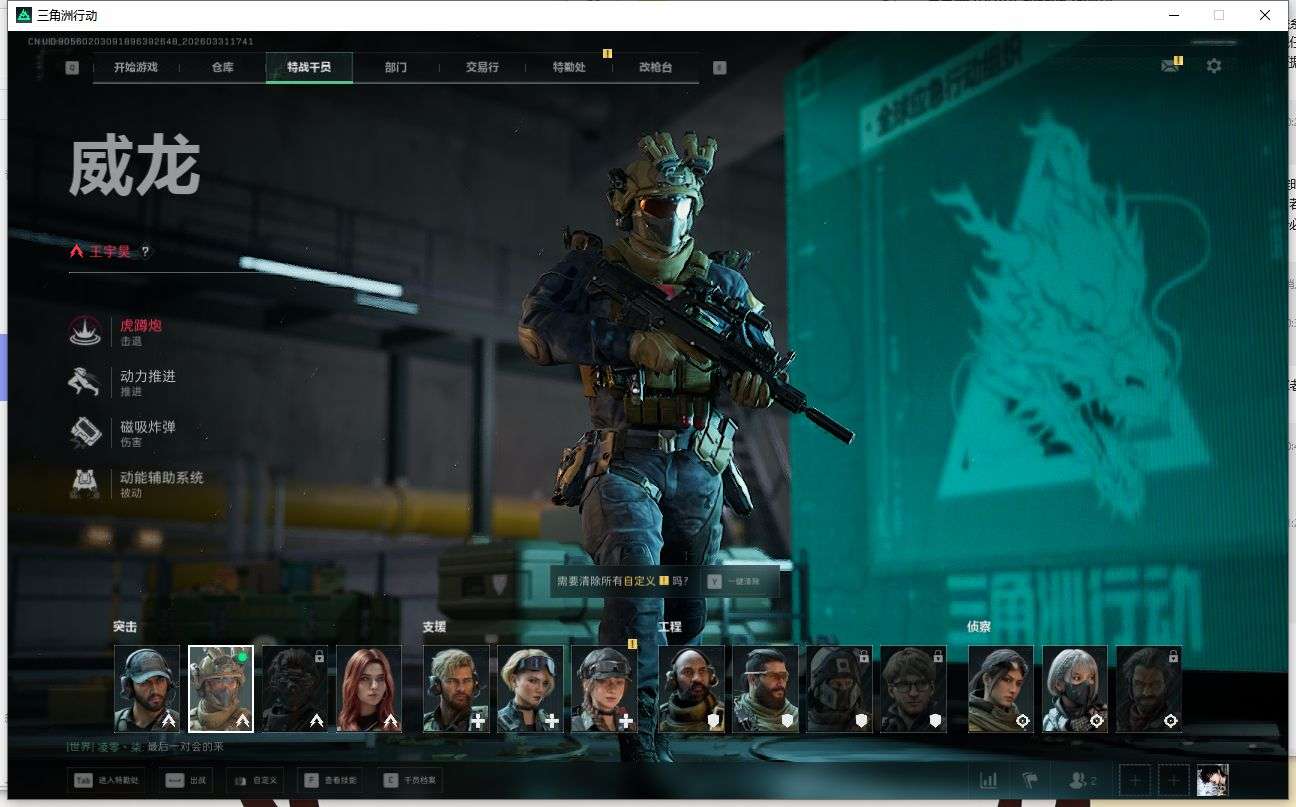Close the 三角洲行动 window
1296x807 pixels.
pyautogui.click(x=1265, y=15)
